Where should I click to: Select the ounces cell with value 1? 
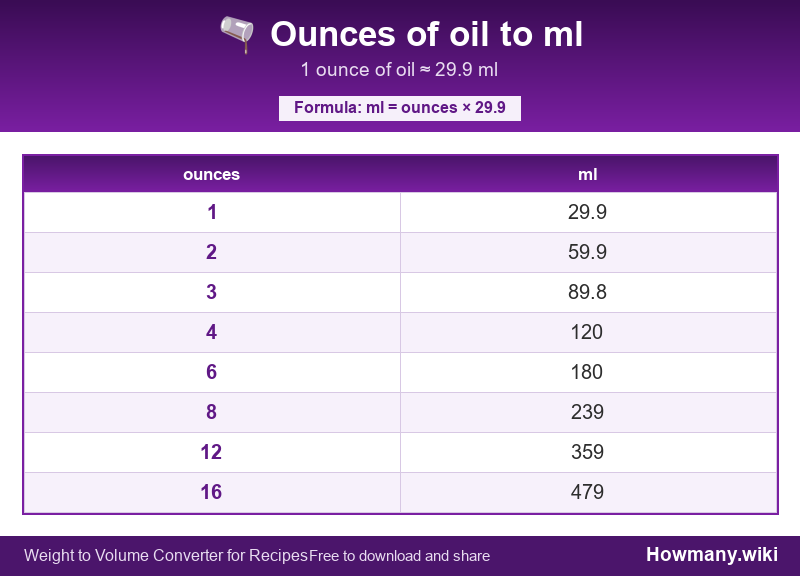point(212,212)
